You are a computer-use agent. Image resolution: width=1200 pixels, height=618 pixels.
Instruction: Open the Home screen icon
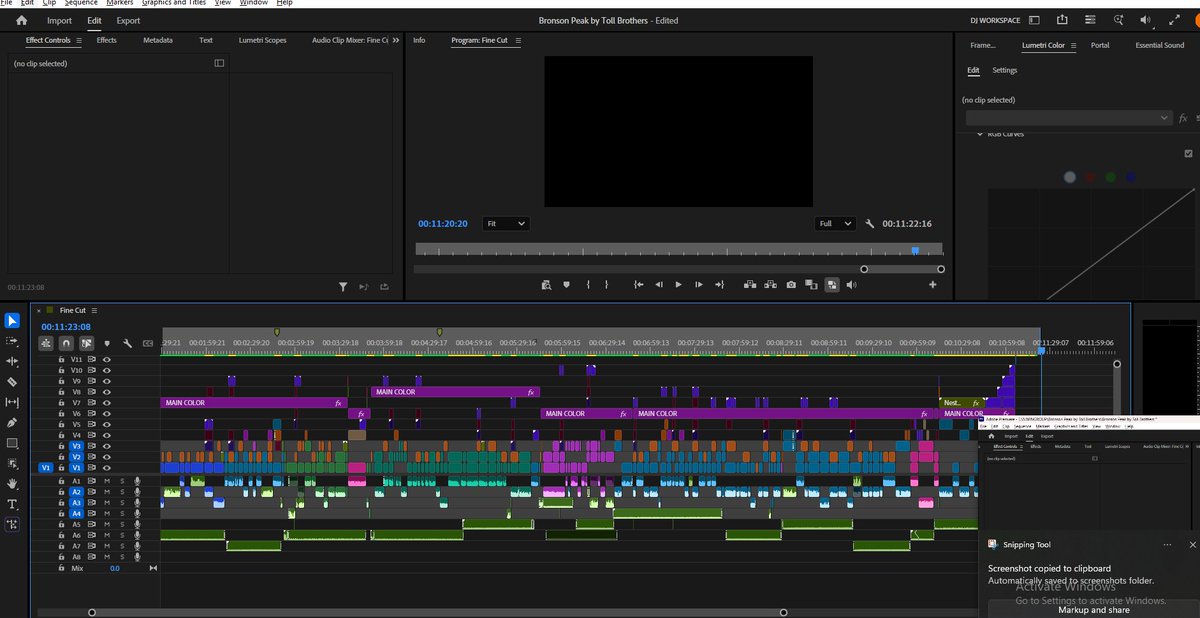pyautogui.click(x=21, y=20)
